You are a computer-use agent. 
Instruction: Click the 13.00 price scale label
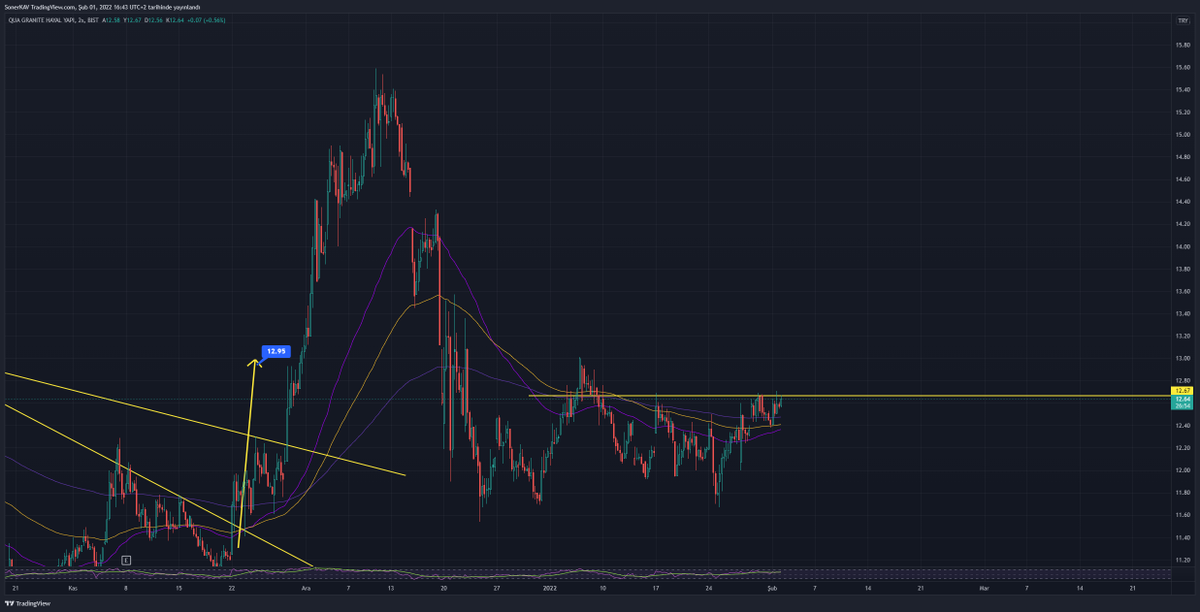(1182, 358)
